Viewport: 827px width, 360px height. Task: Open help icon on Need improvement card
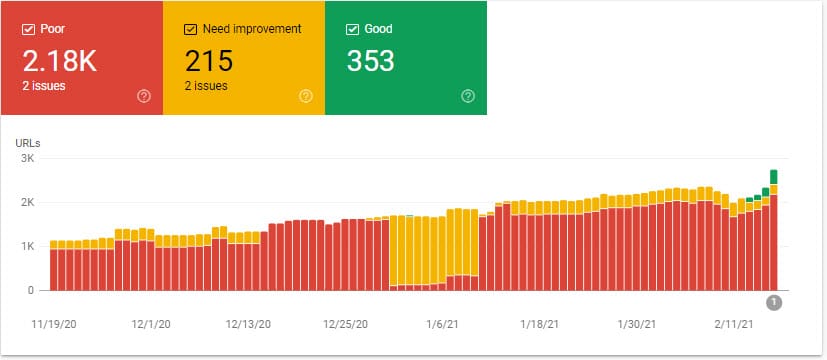pyautogui.click(x=306, y=96)
